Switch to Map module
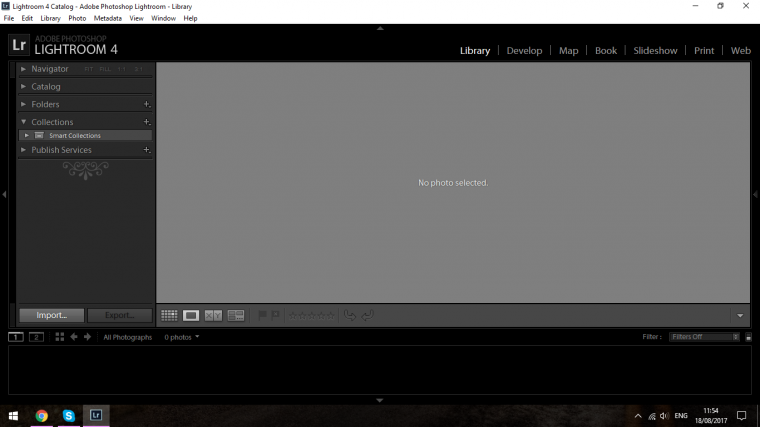The width and height of the screenshot is (760, 427). (569, 50)
